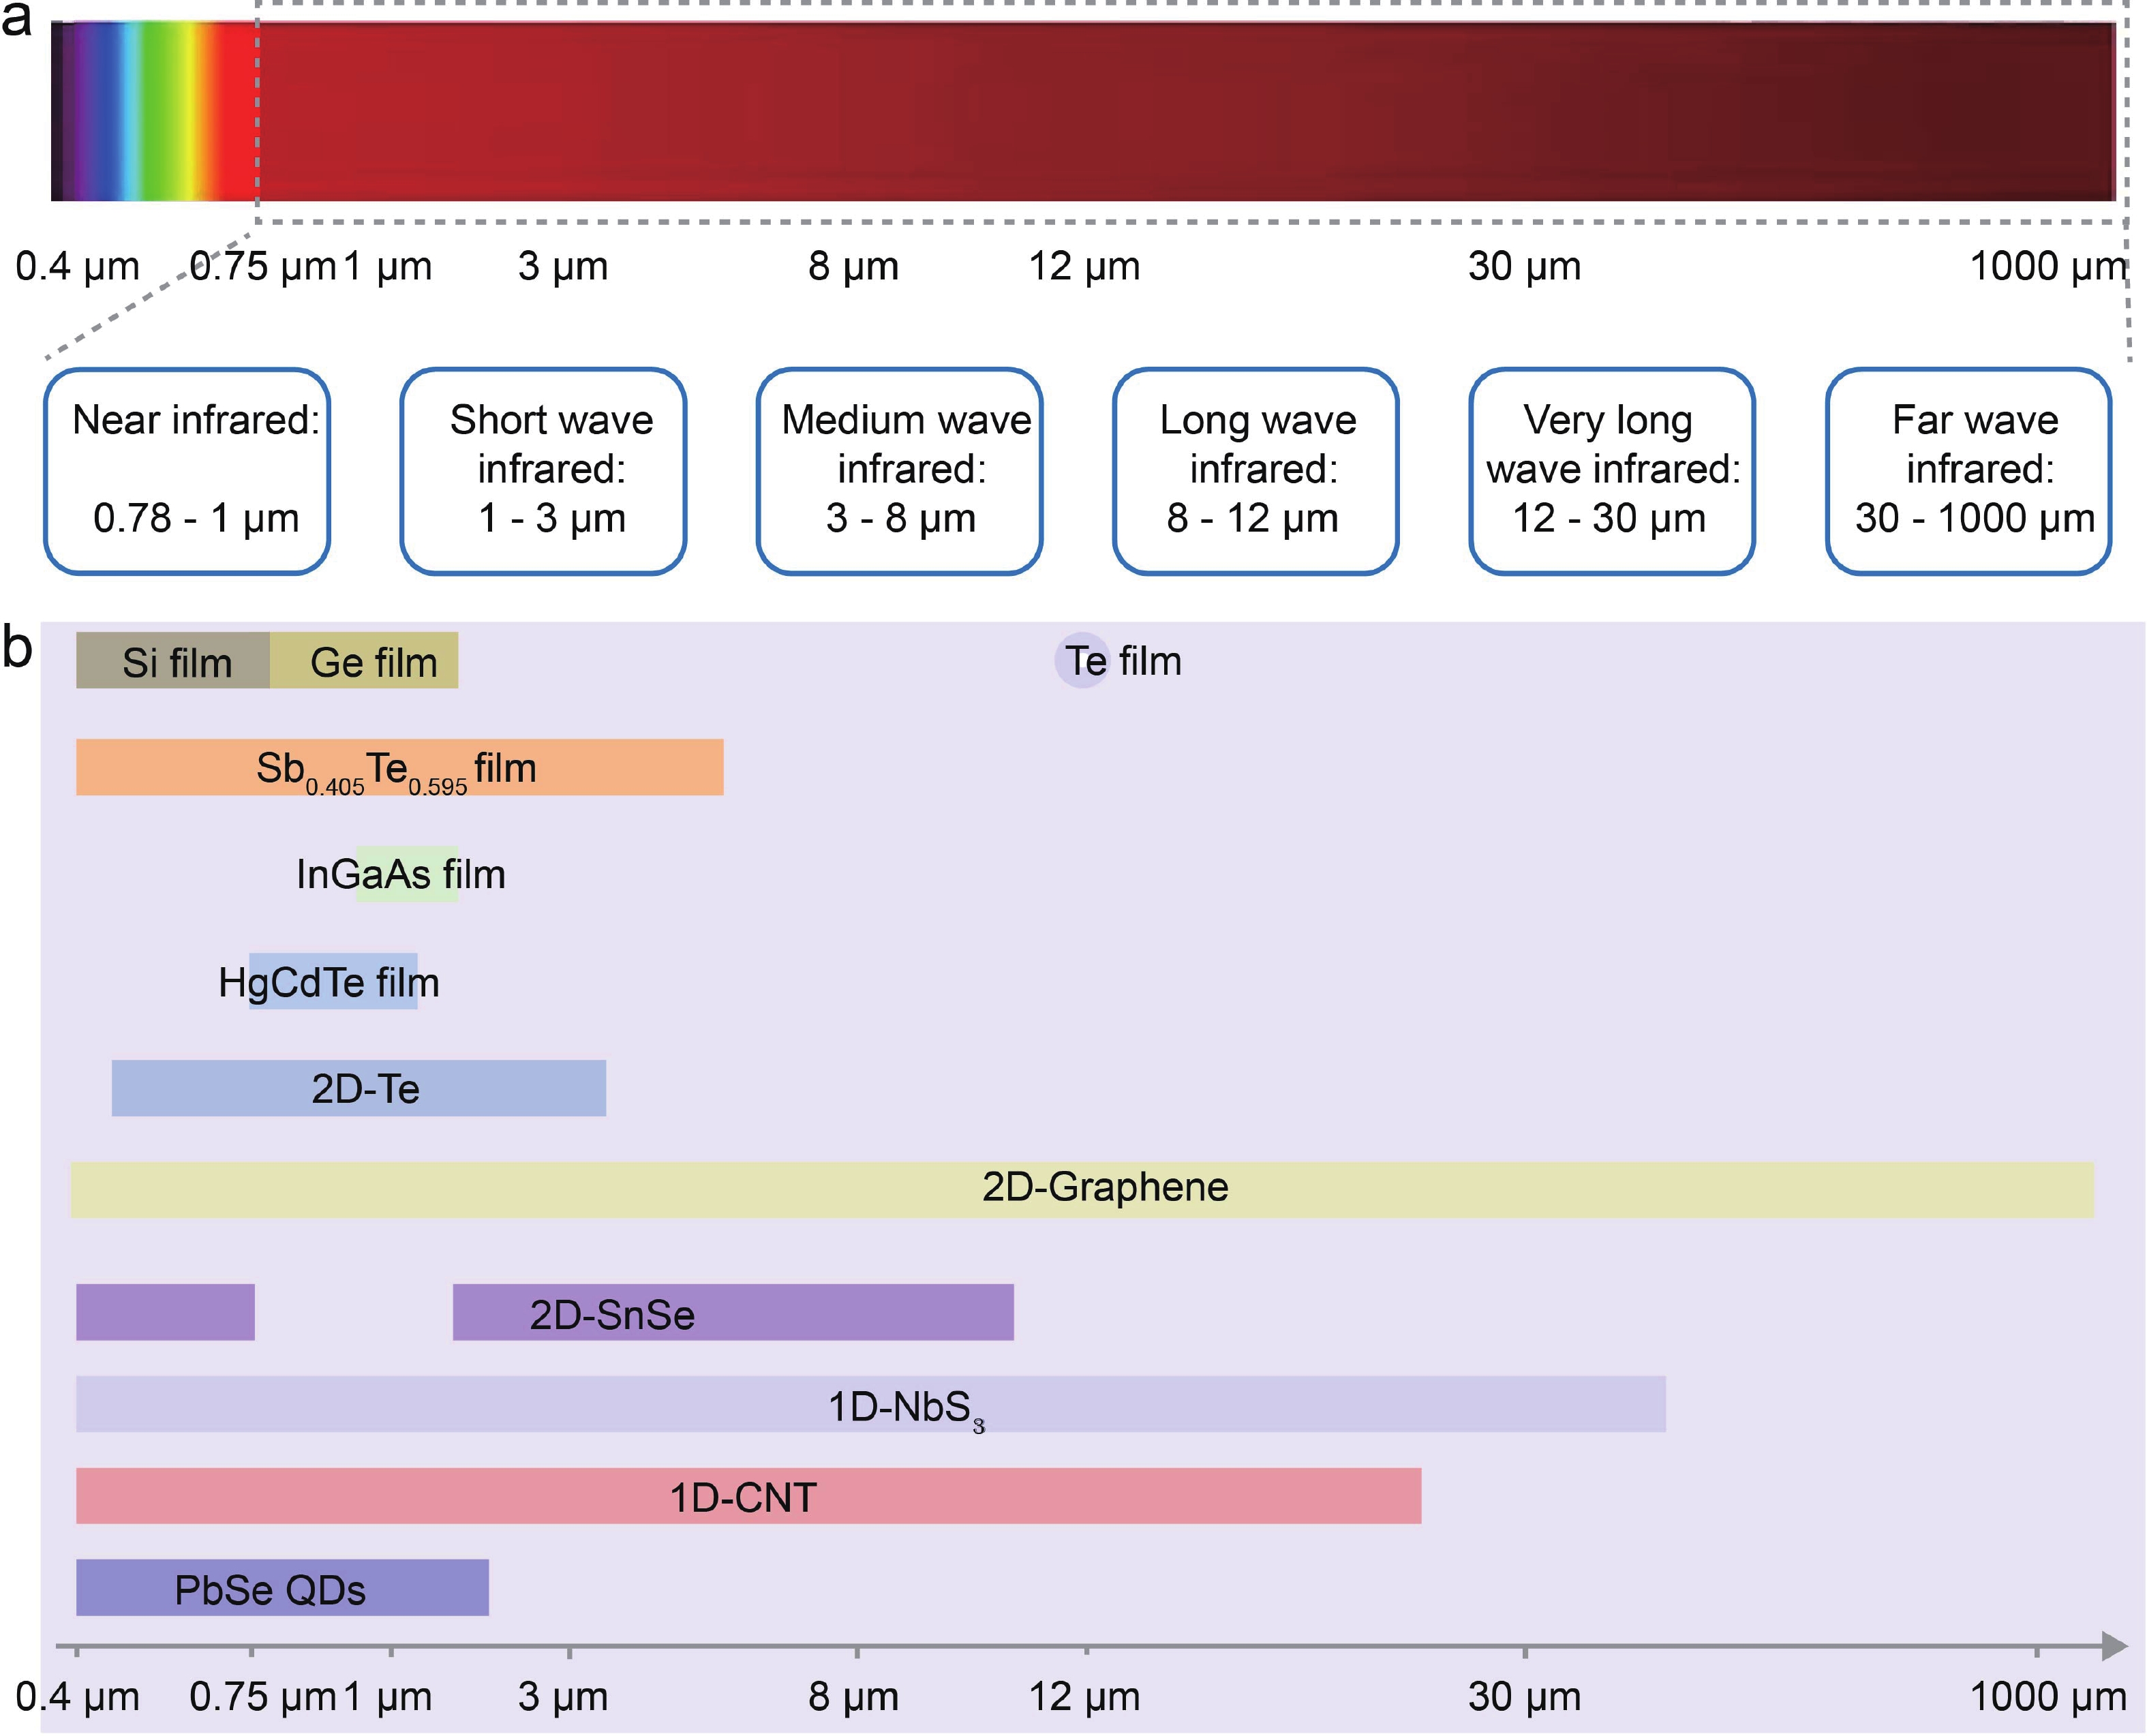
Task: Select the Short wave infrared box
Action: click(543, 471)
